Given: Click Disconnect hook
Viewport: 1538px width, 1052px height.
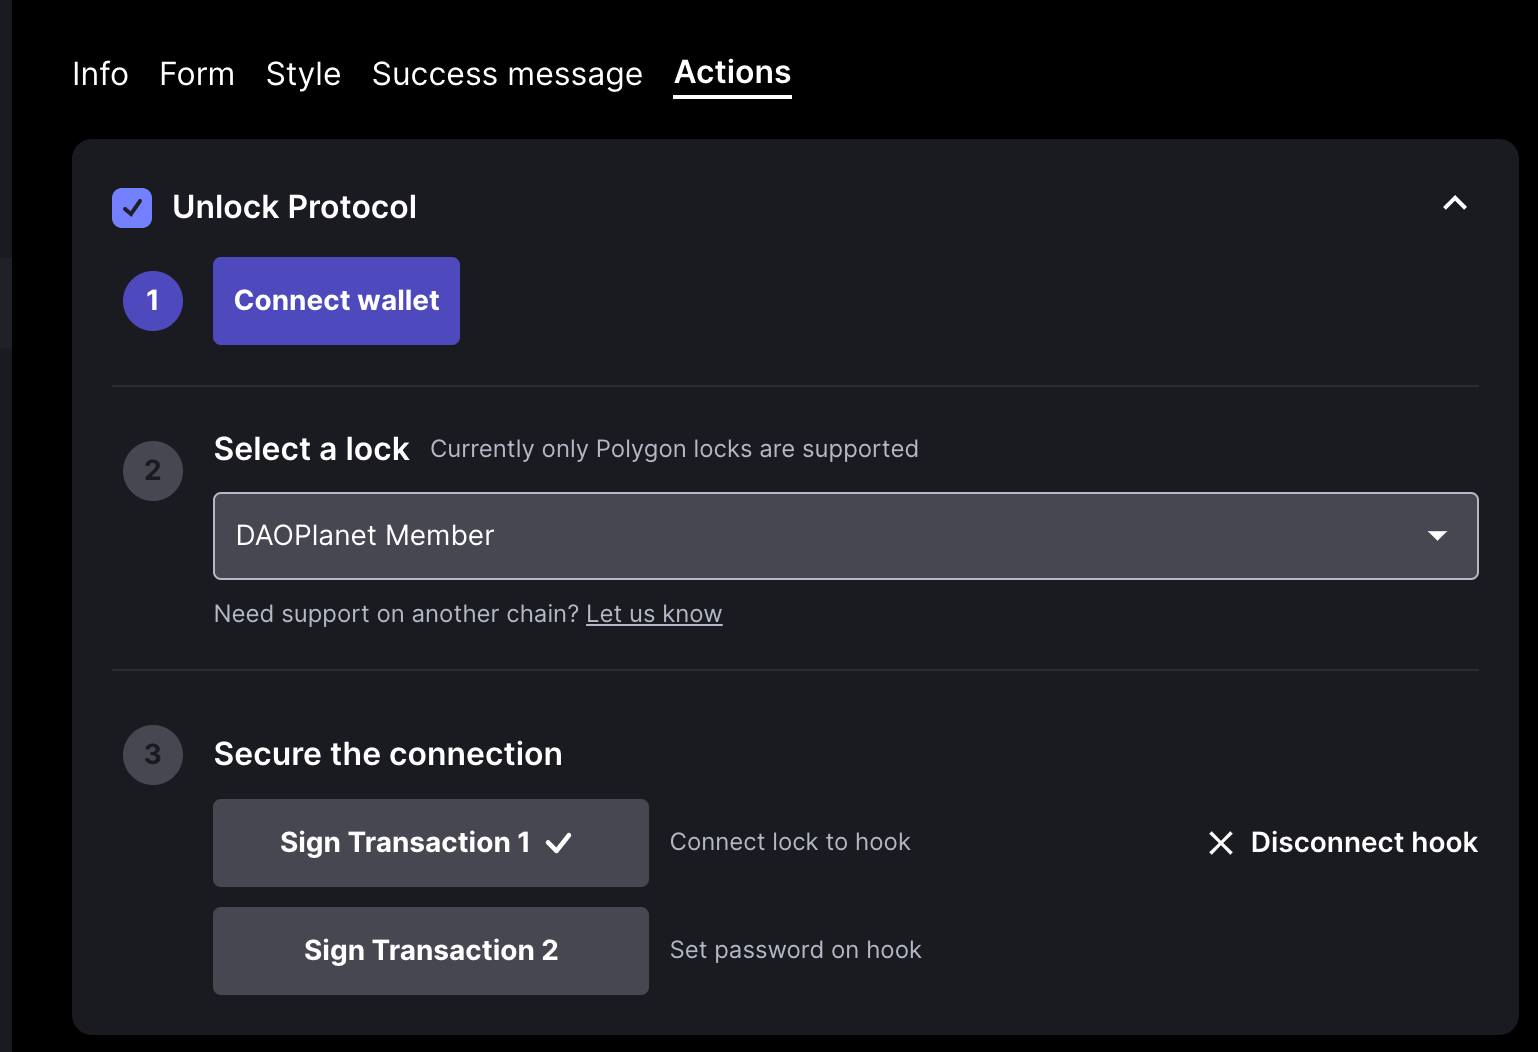Looking at the screenshot, I should pyautogui.click(x=1343, y=843).
